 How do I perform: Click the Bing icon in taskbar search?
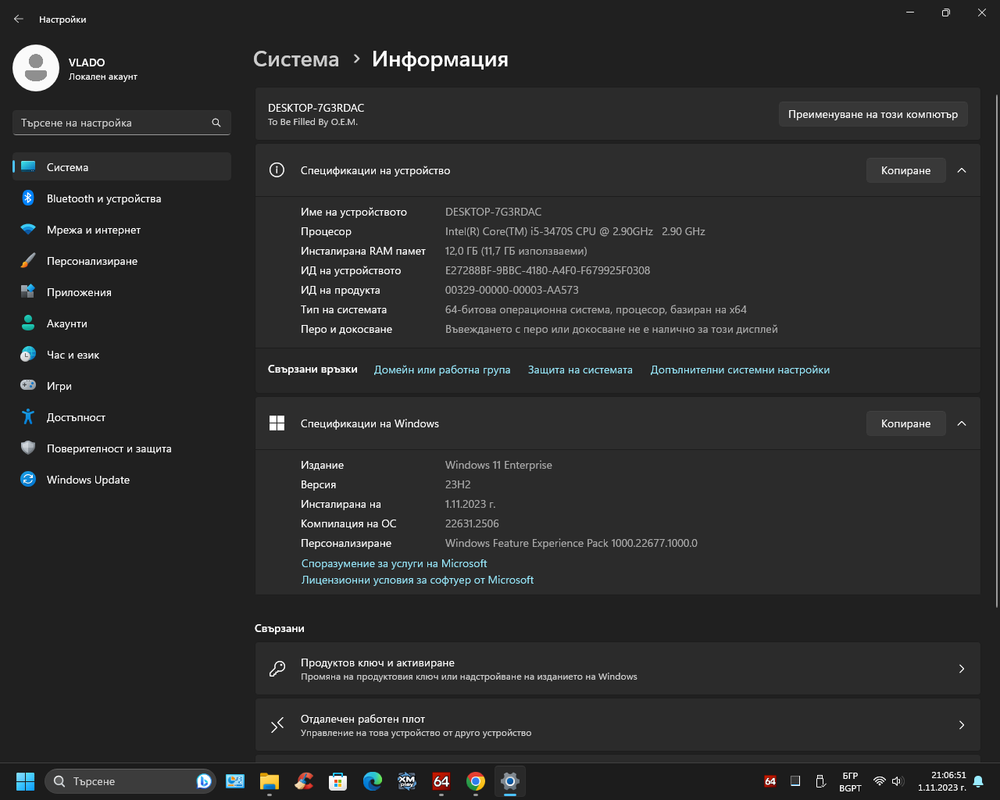203,781
